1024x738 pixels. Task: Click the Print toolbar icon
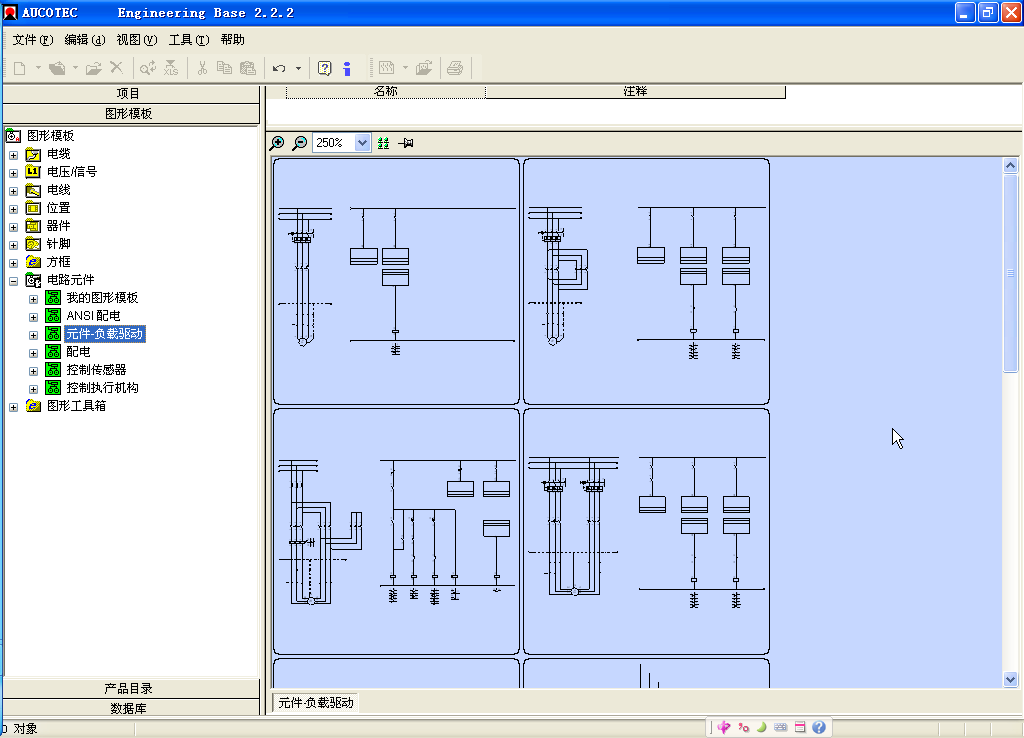(x=455, y=68)
